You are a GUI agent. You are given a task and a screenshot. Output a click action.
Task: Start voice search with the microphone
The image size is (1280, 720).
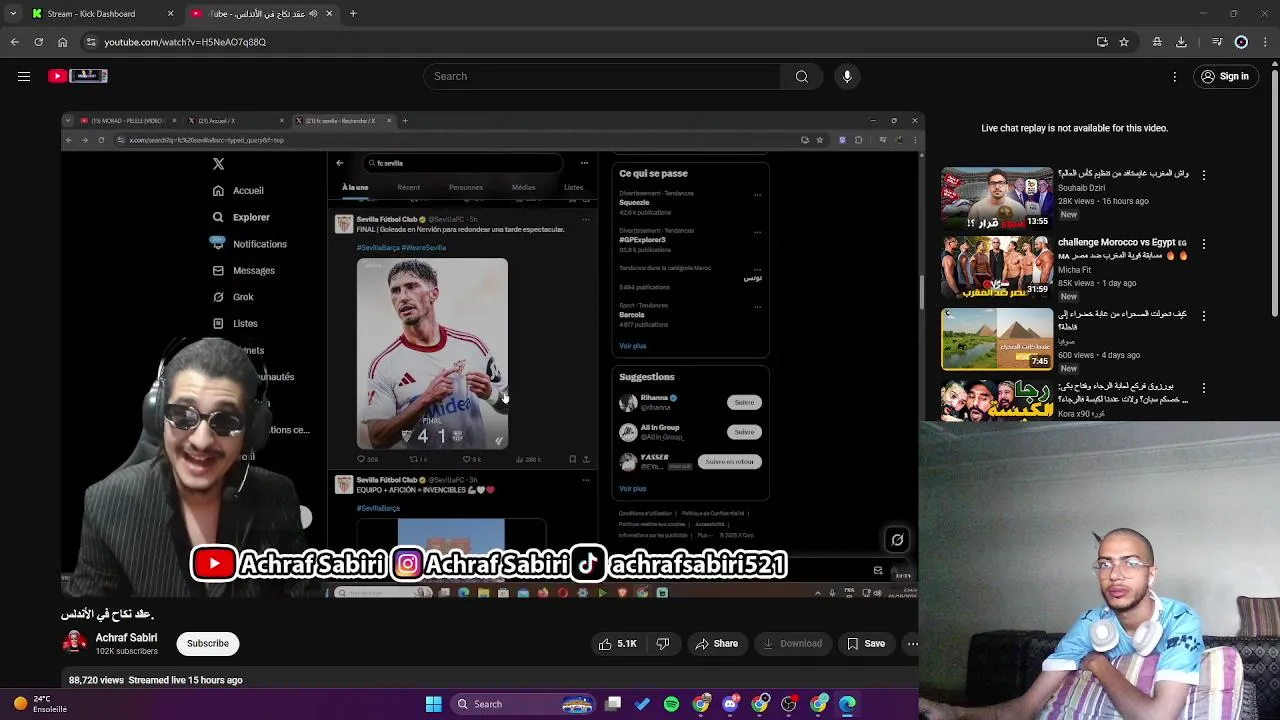point(847,76)
